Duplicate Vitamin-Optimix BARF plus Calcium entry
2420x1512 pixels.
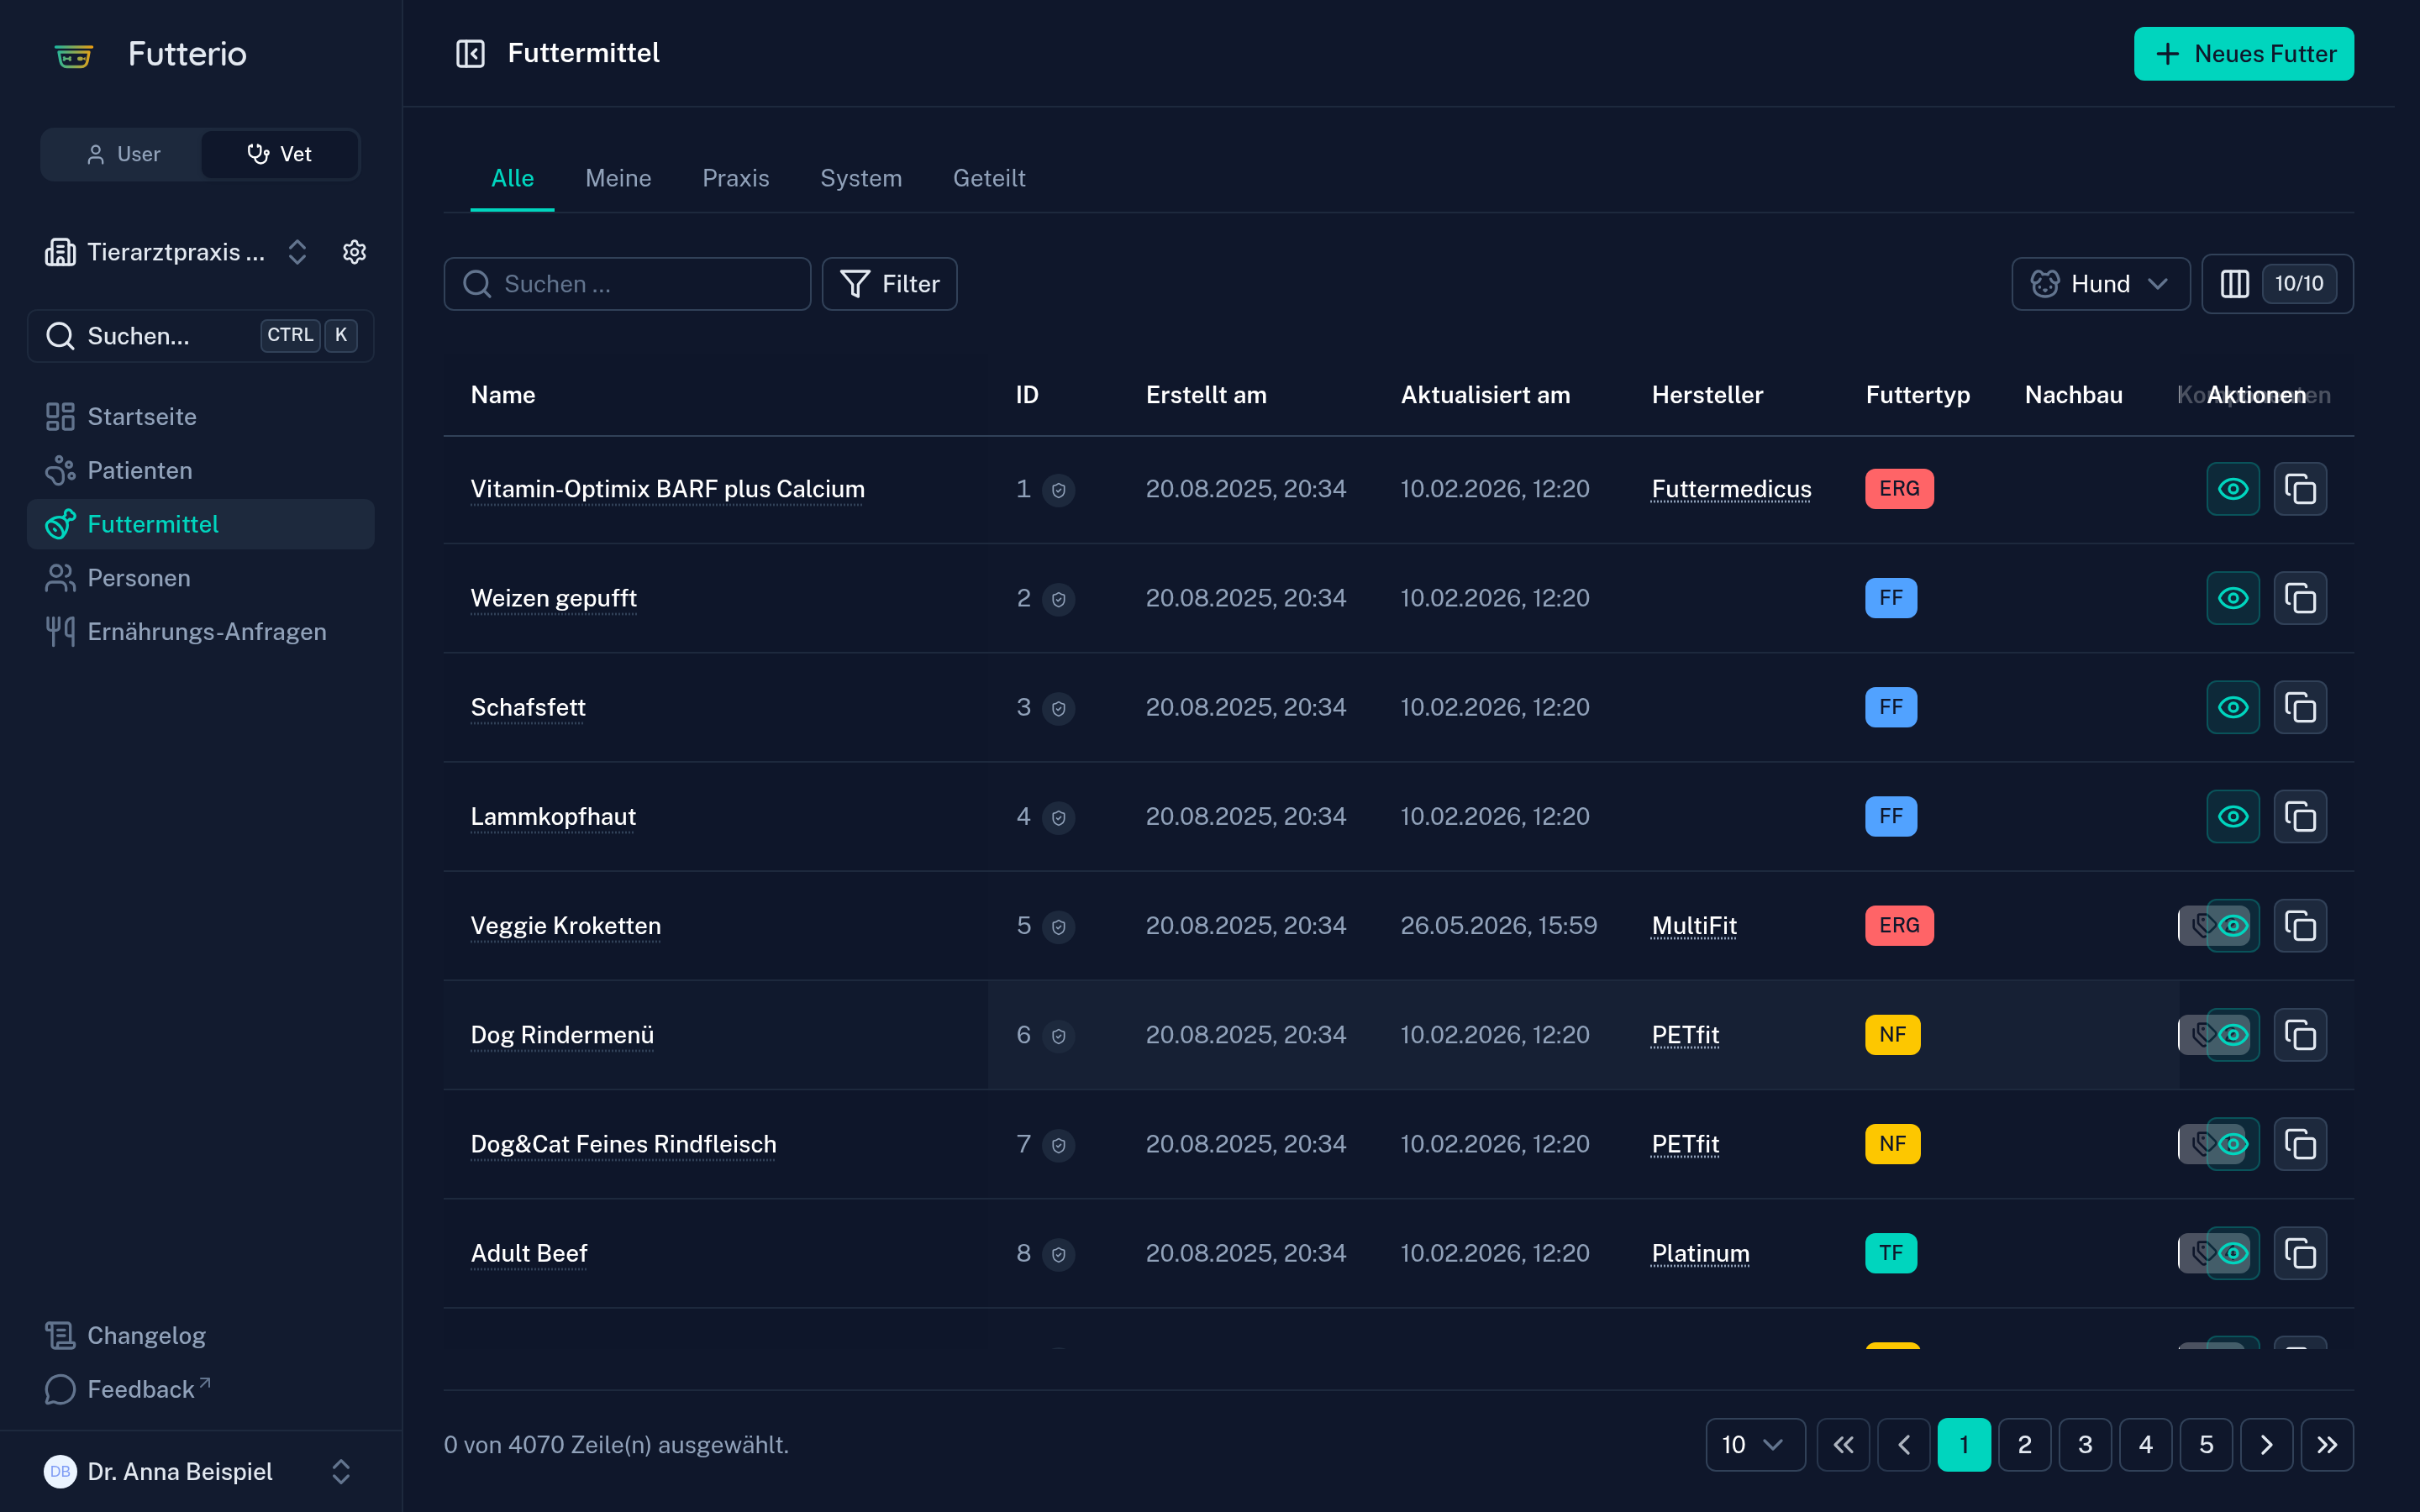2300,489
